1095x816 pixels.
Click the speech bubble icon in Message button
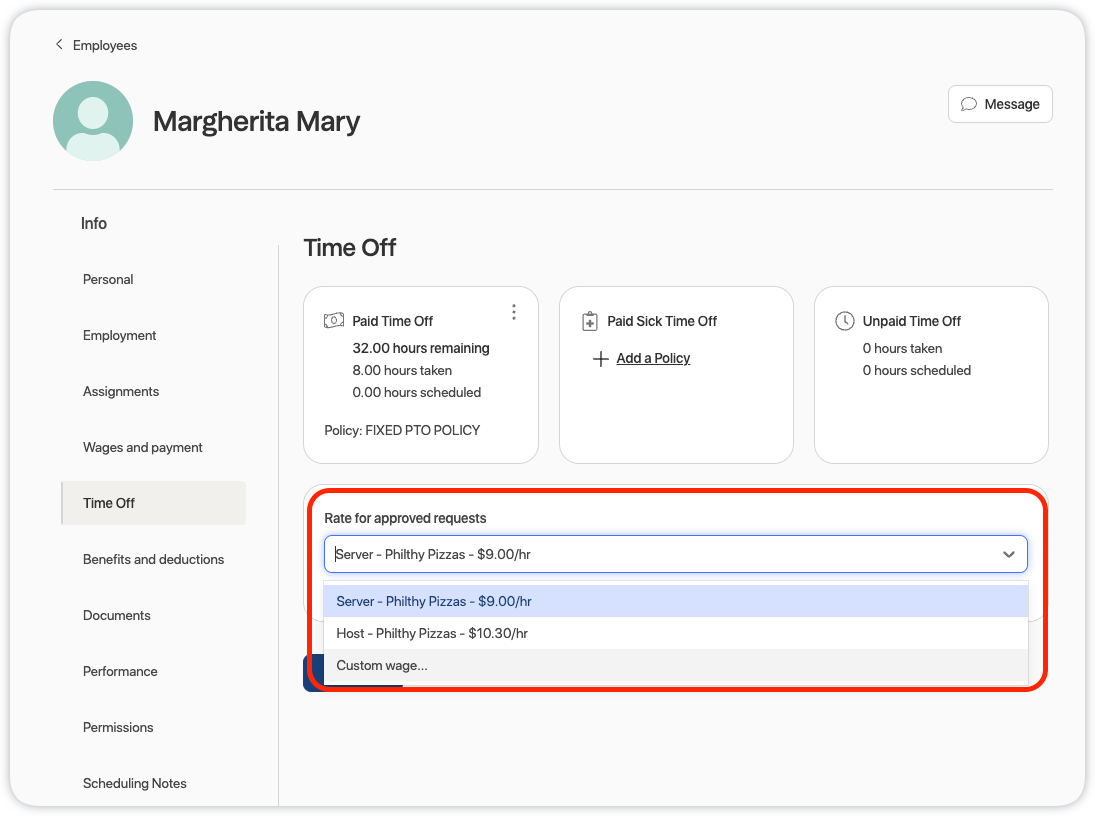[x=968, y=104]
